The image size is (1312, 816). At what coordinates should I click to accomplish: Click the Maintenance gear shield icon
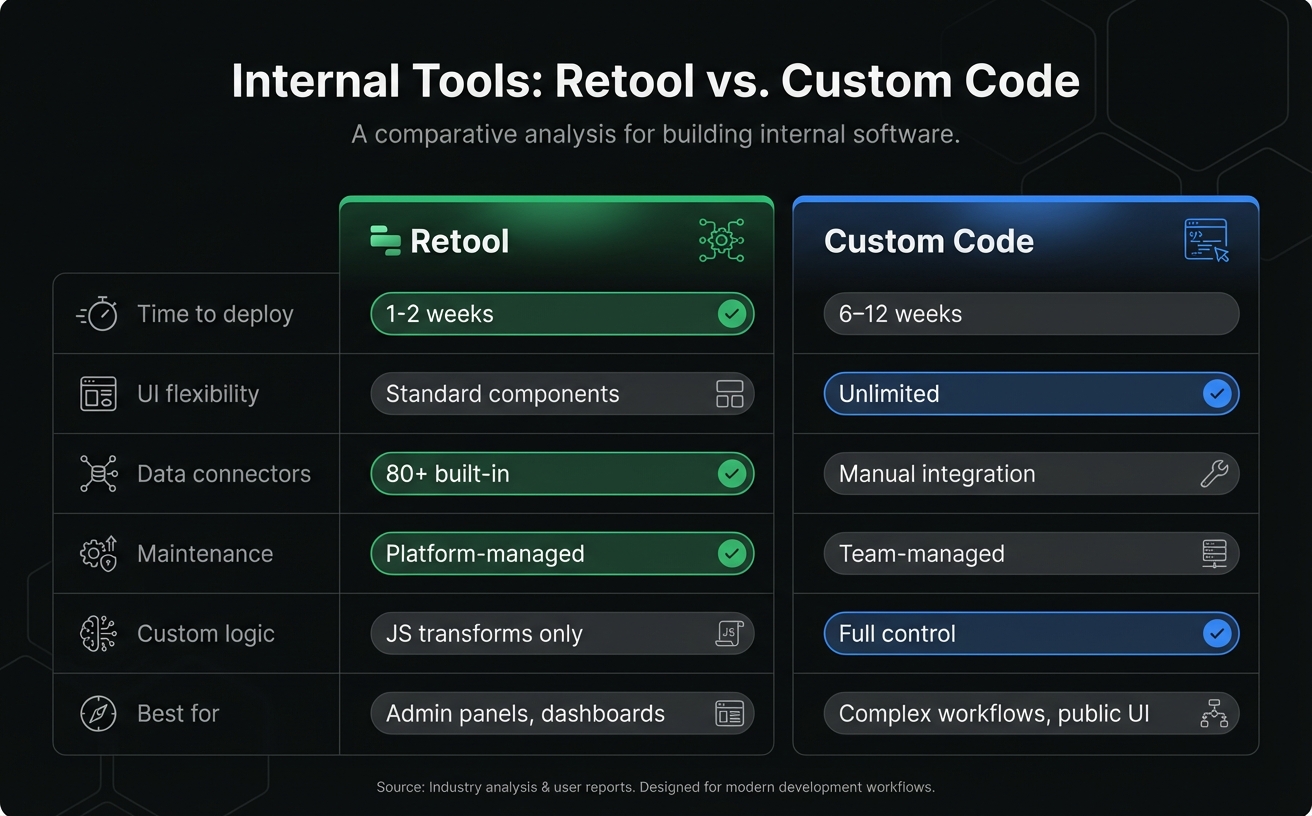[97, 553]
